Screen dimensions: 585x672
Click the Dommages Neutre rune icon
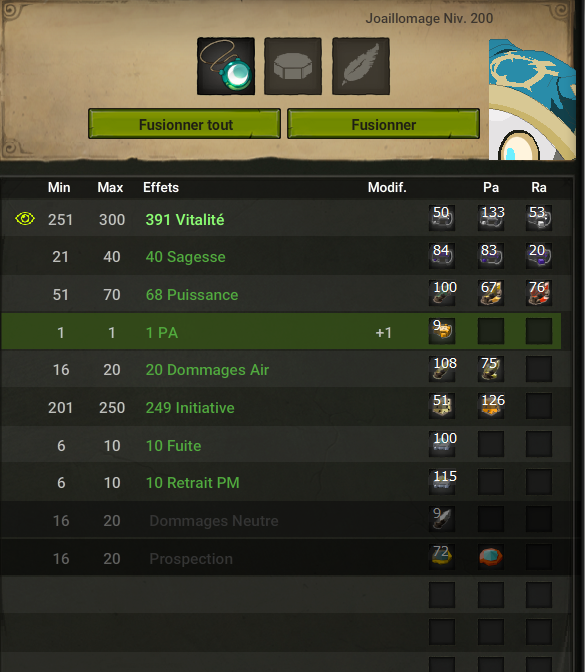coord(442,519)
